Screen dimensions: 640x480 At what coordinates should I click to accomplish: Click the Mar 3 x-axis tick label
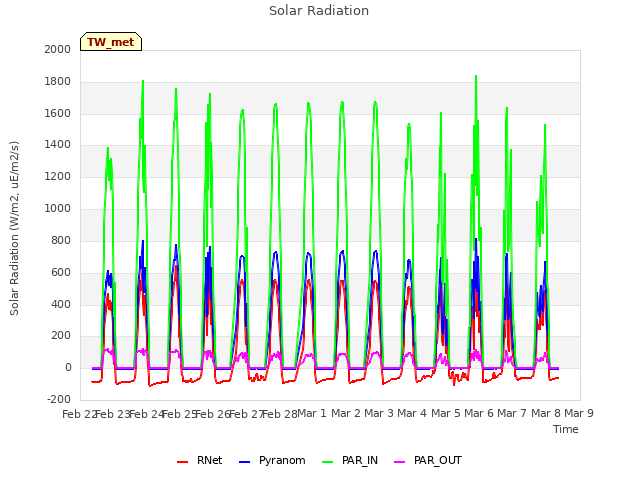click(x=379, y=413)
